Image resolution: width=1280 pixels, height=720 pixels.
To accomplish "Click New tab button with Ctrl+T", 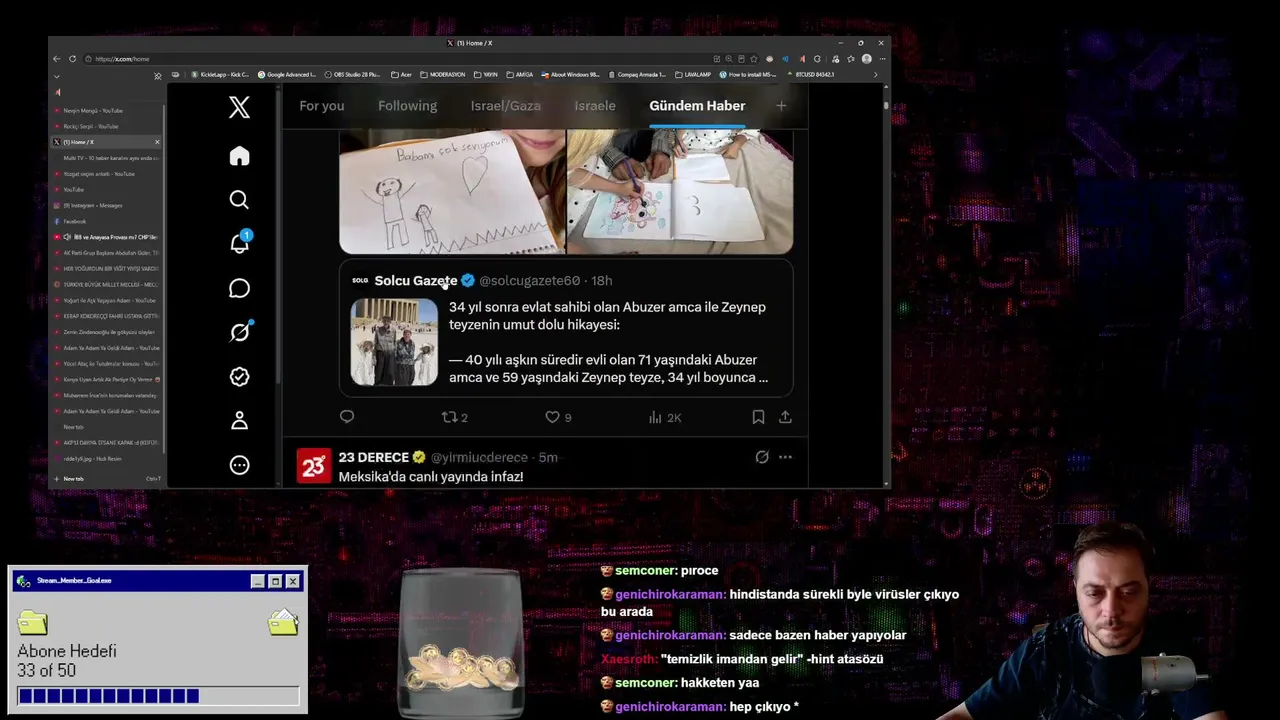I will click(x=107, y=479).
